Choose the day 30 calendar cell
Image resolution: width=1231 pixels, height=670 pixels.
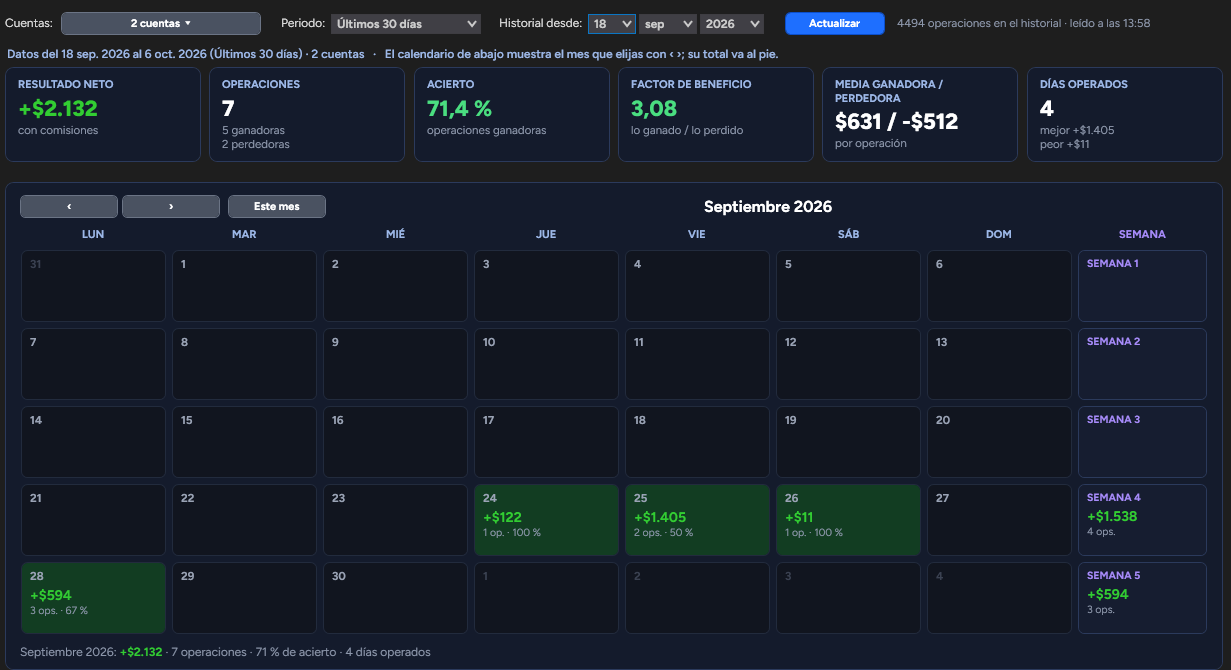[x=396, y=598]
